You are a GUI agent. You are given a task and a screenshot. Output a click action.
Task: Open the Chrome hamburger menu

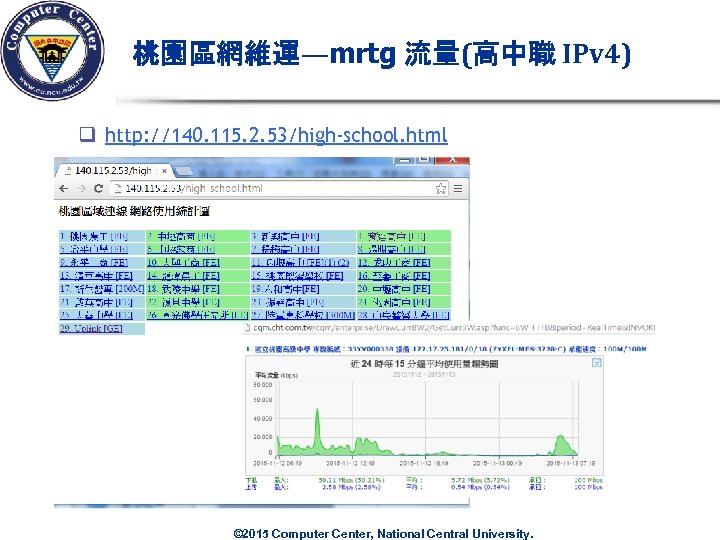coord(458,188)
